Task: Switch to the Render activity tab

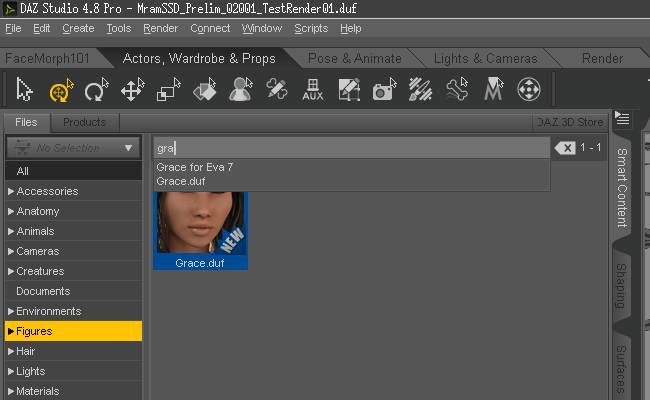Action: point(602,58)
